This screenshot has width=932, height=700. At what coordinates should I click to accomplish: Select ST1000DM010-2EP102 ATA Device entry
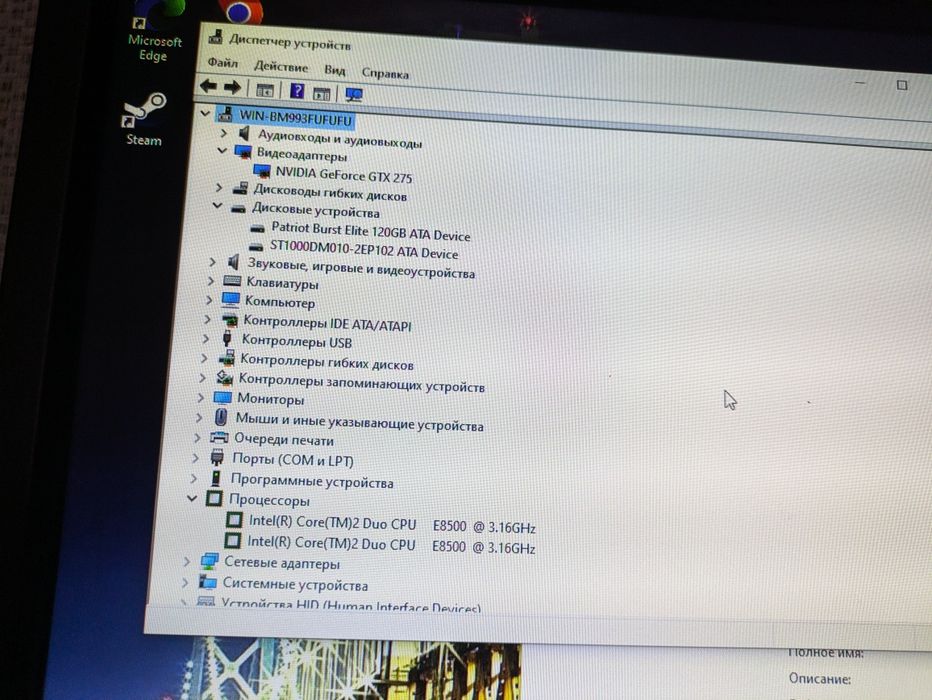click(364, 250)
